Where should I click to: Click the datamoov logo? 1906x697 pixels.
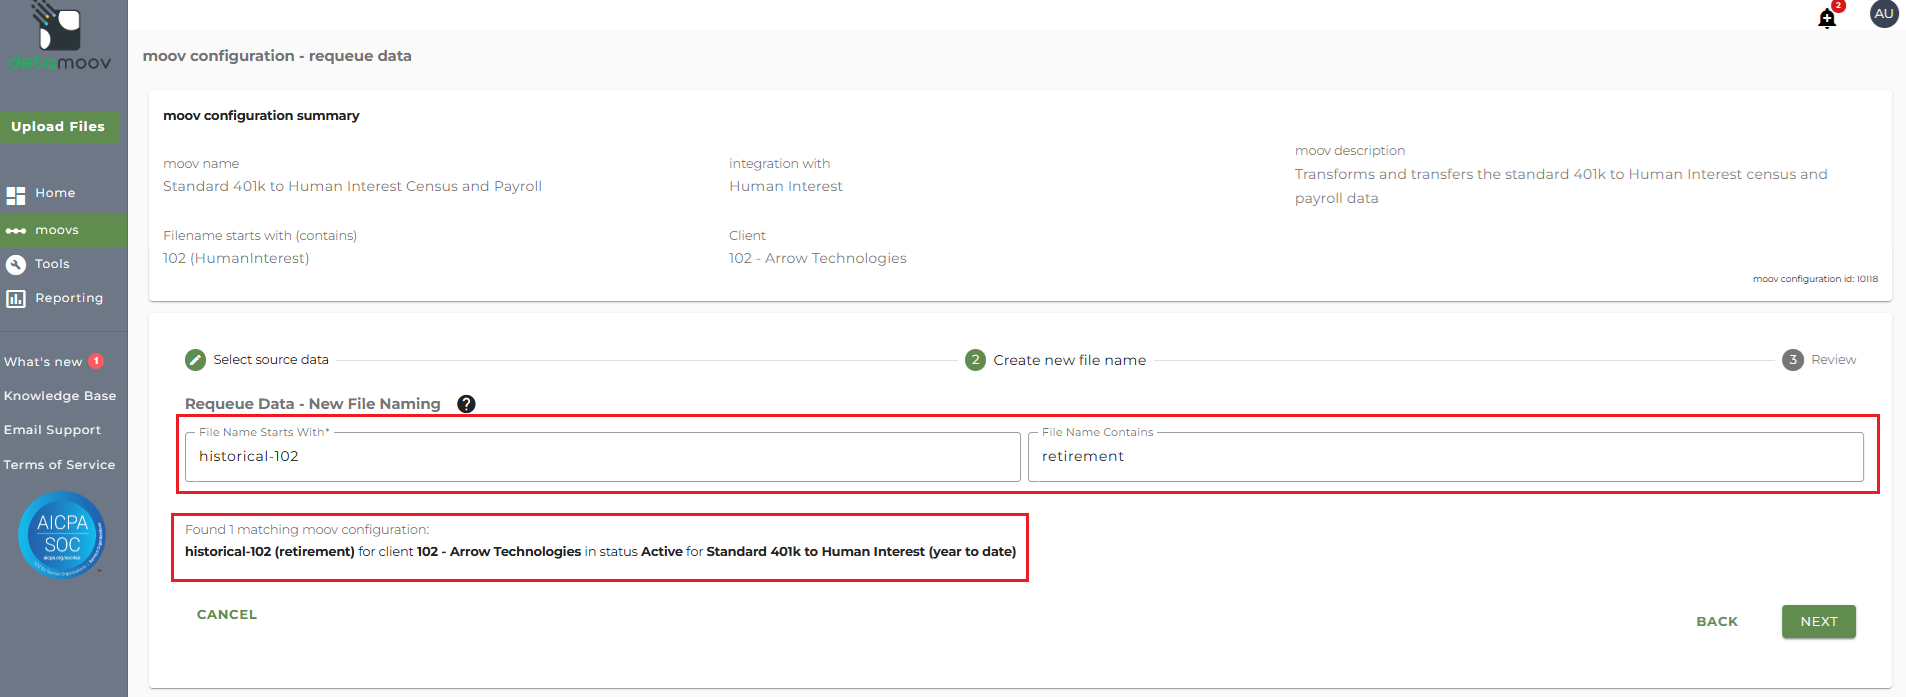tap(60, 38)
